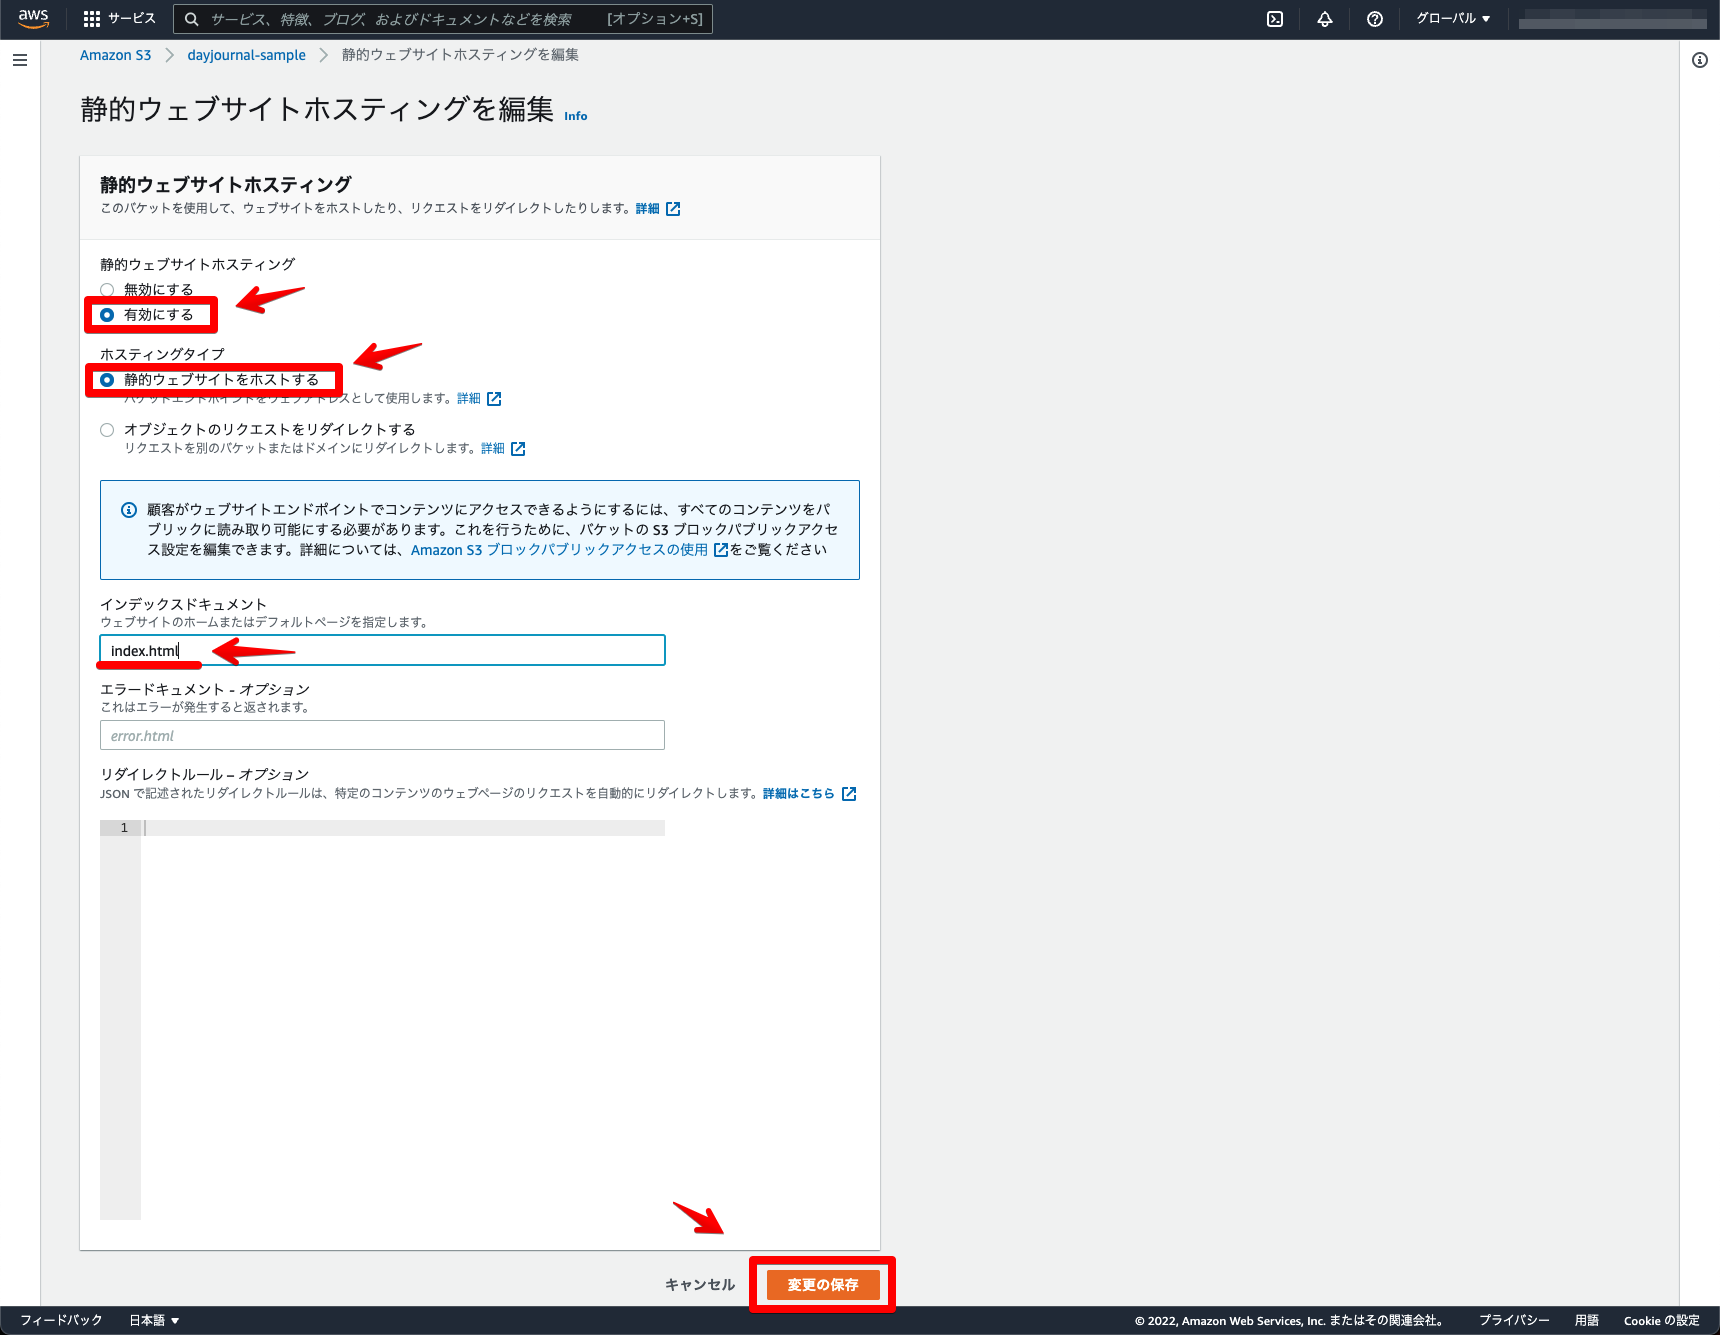Open 詳細 link in panel header
The height and width of the screenshot is (1335, 1720).
click(x=647, y=209)
